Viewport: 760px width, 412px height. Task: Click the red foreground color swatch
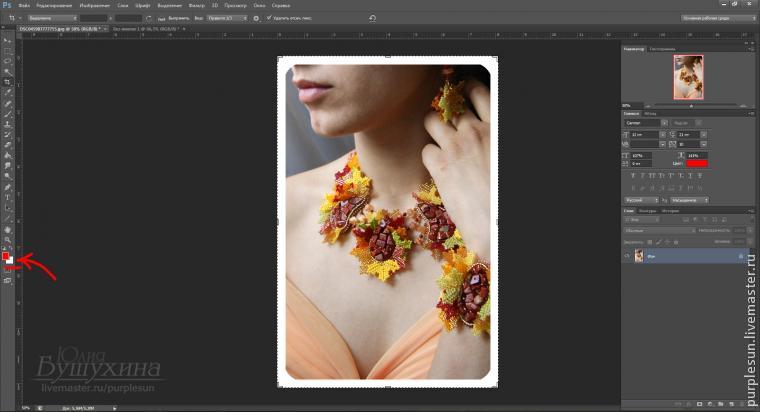[x=5, y=255]
